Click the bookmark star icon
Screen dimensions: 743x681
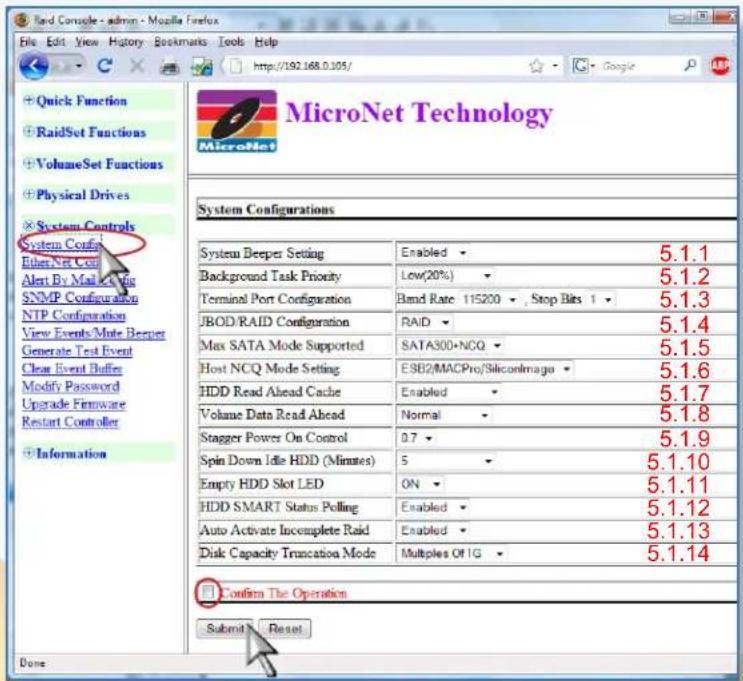536,66
